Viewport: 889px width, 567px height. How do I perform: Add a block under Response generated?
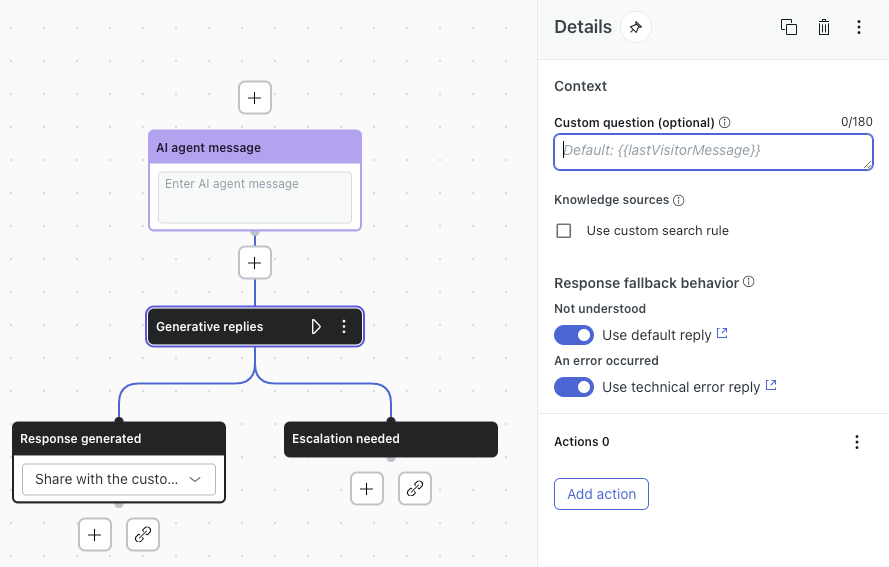coord(95,535)
